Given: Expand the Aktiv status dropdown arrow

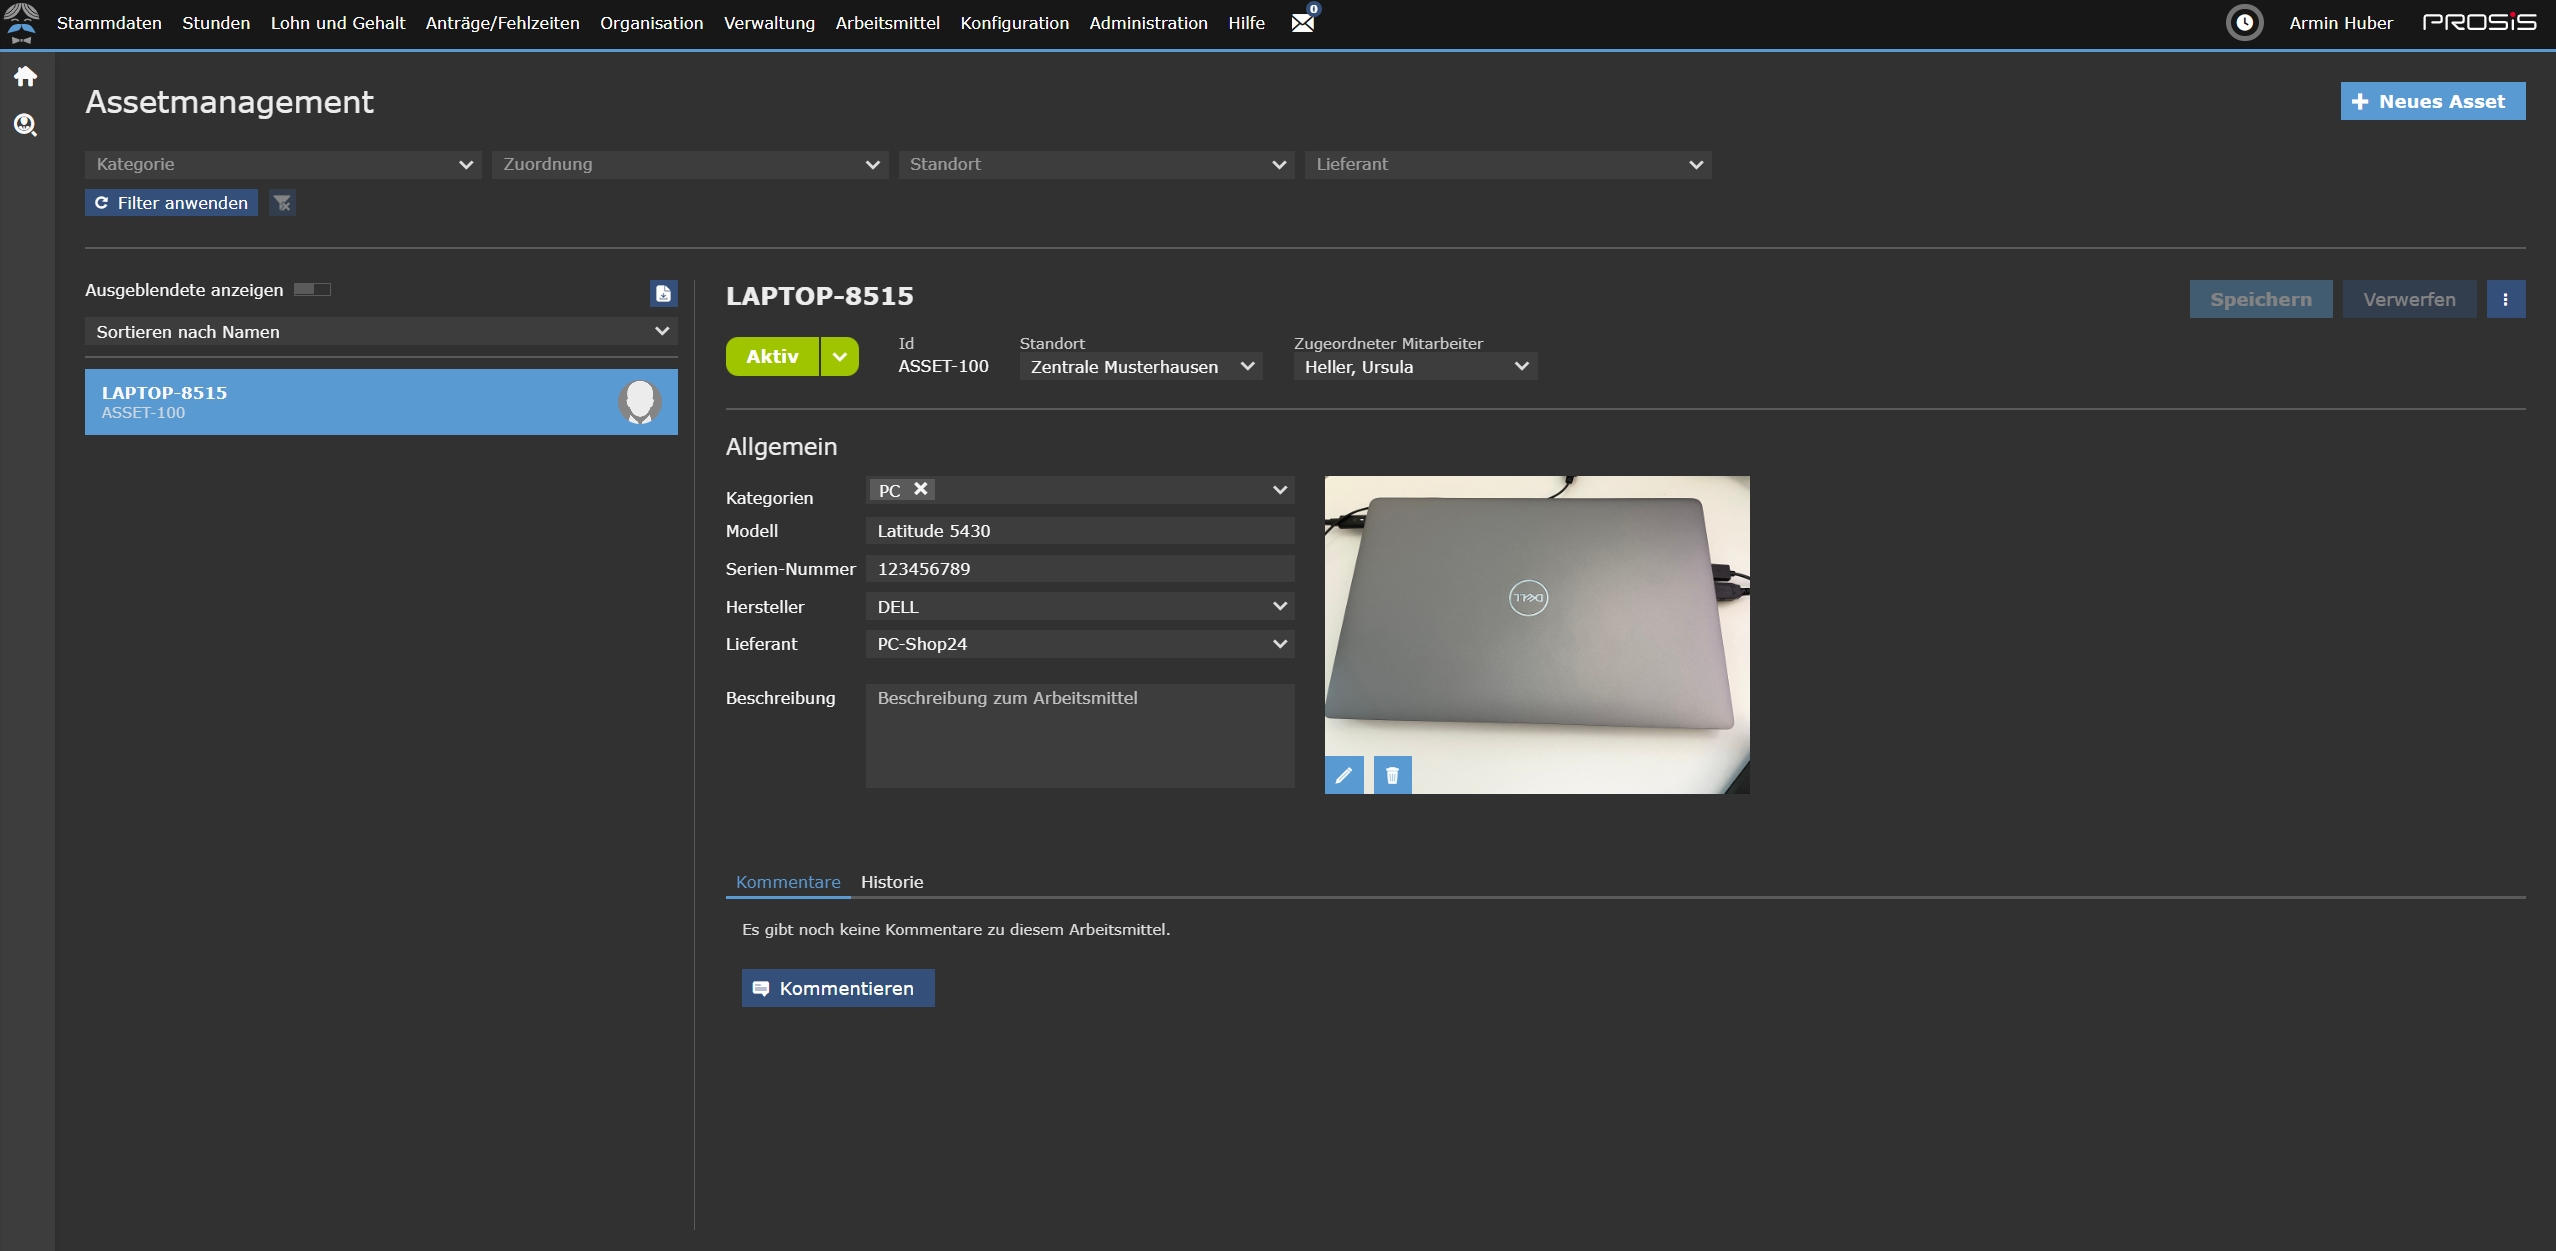Looking at the screenshot, I should (840, 357).
